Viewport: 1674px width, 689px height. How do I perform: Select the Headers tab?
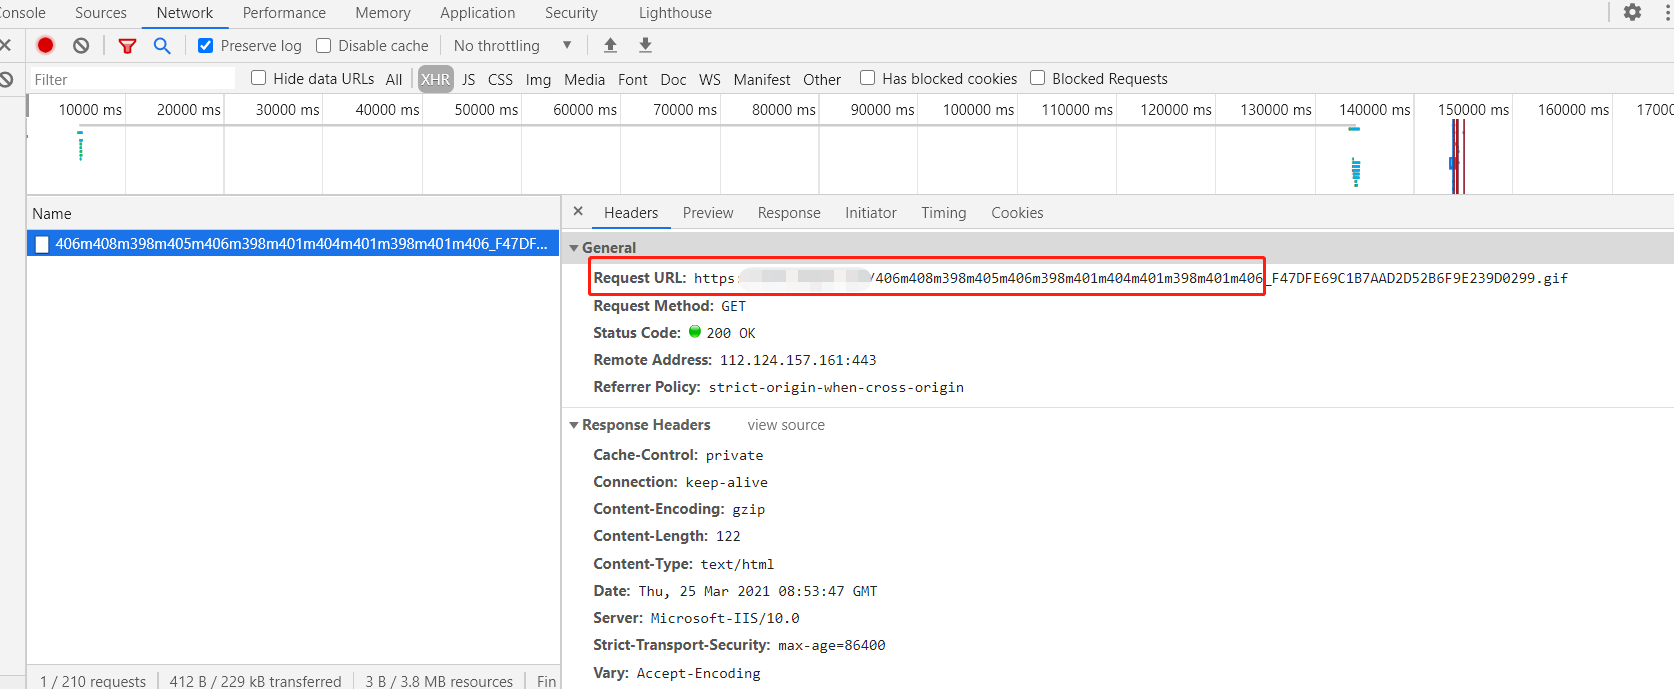(x=631, y=213)
